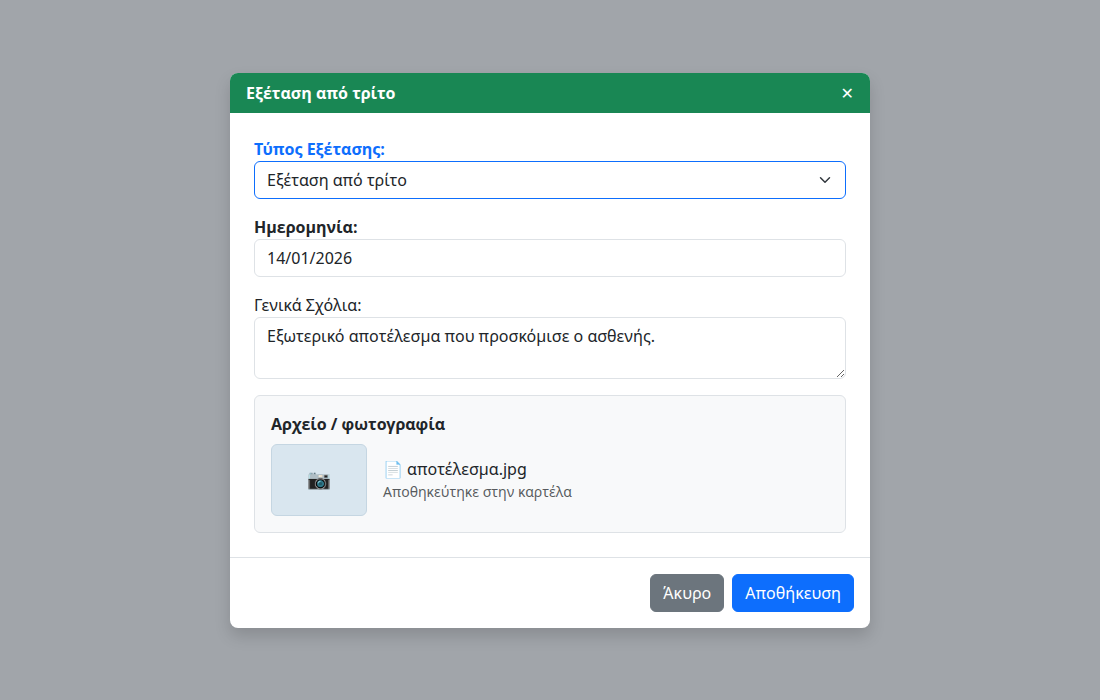1100x700 pixels.
Task: Click the Αρχείο / φωτογραφία heading
Action: pyautogui.click(x=358, y=424)
